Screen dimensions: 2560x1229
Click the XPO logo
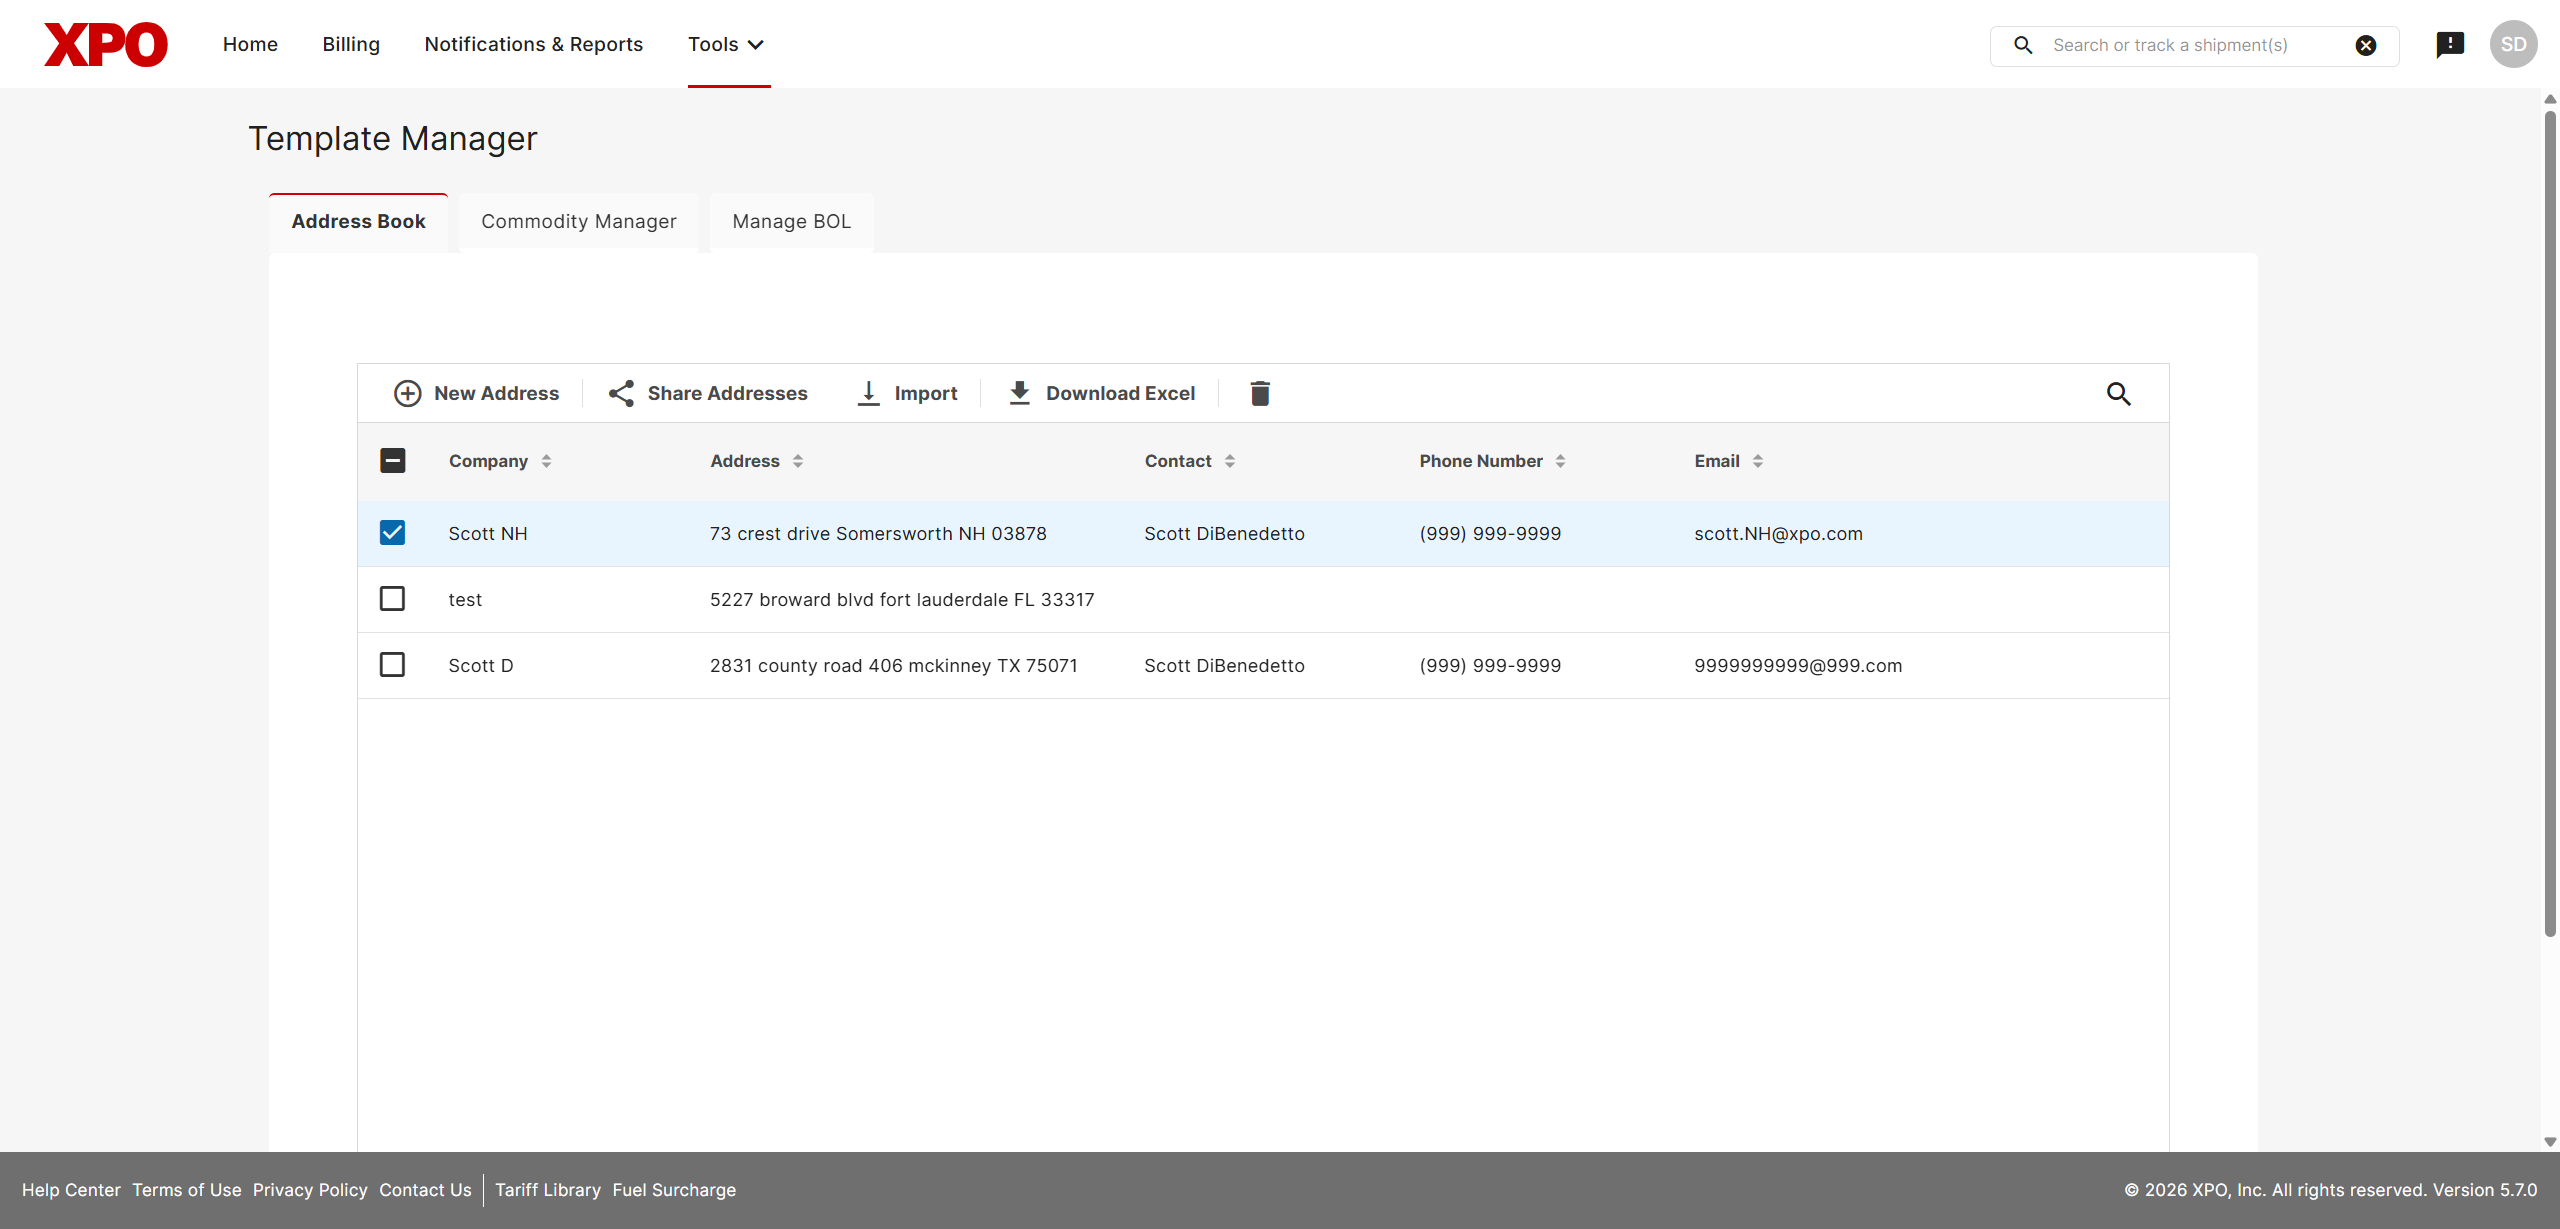tap(106, 45)
